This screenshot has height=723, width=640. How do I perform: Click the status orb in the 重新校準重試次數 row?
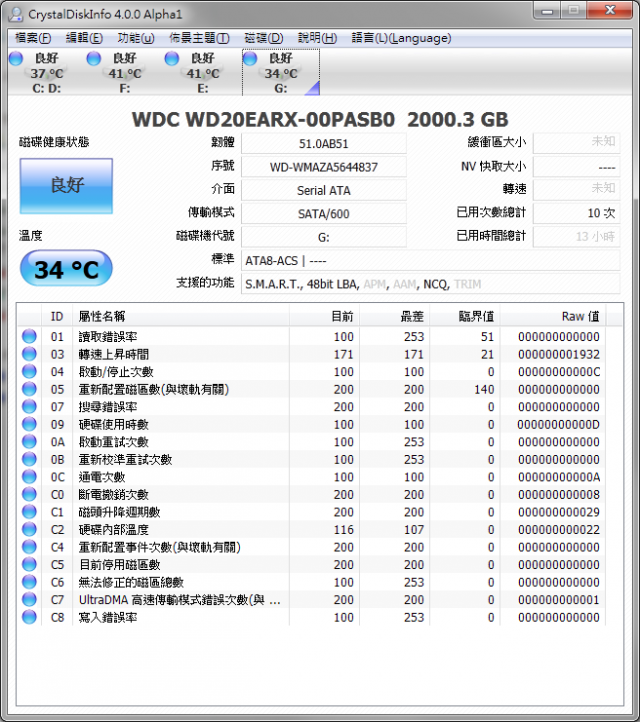pyautogui.click(x=29, y=459)
